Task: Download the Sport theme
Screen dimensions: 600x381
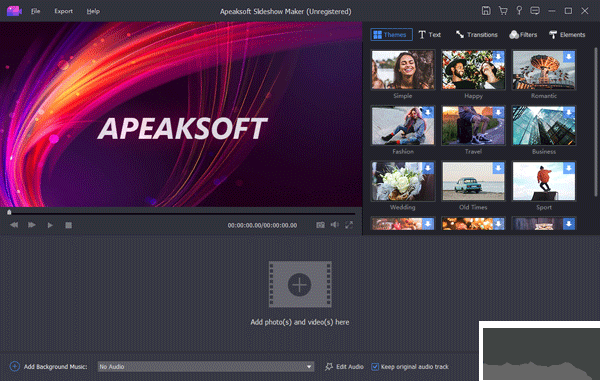Action: click(x=569, y=168)
